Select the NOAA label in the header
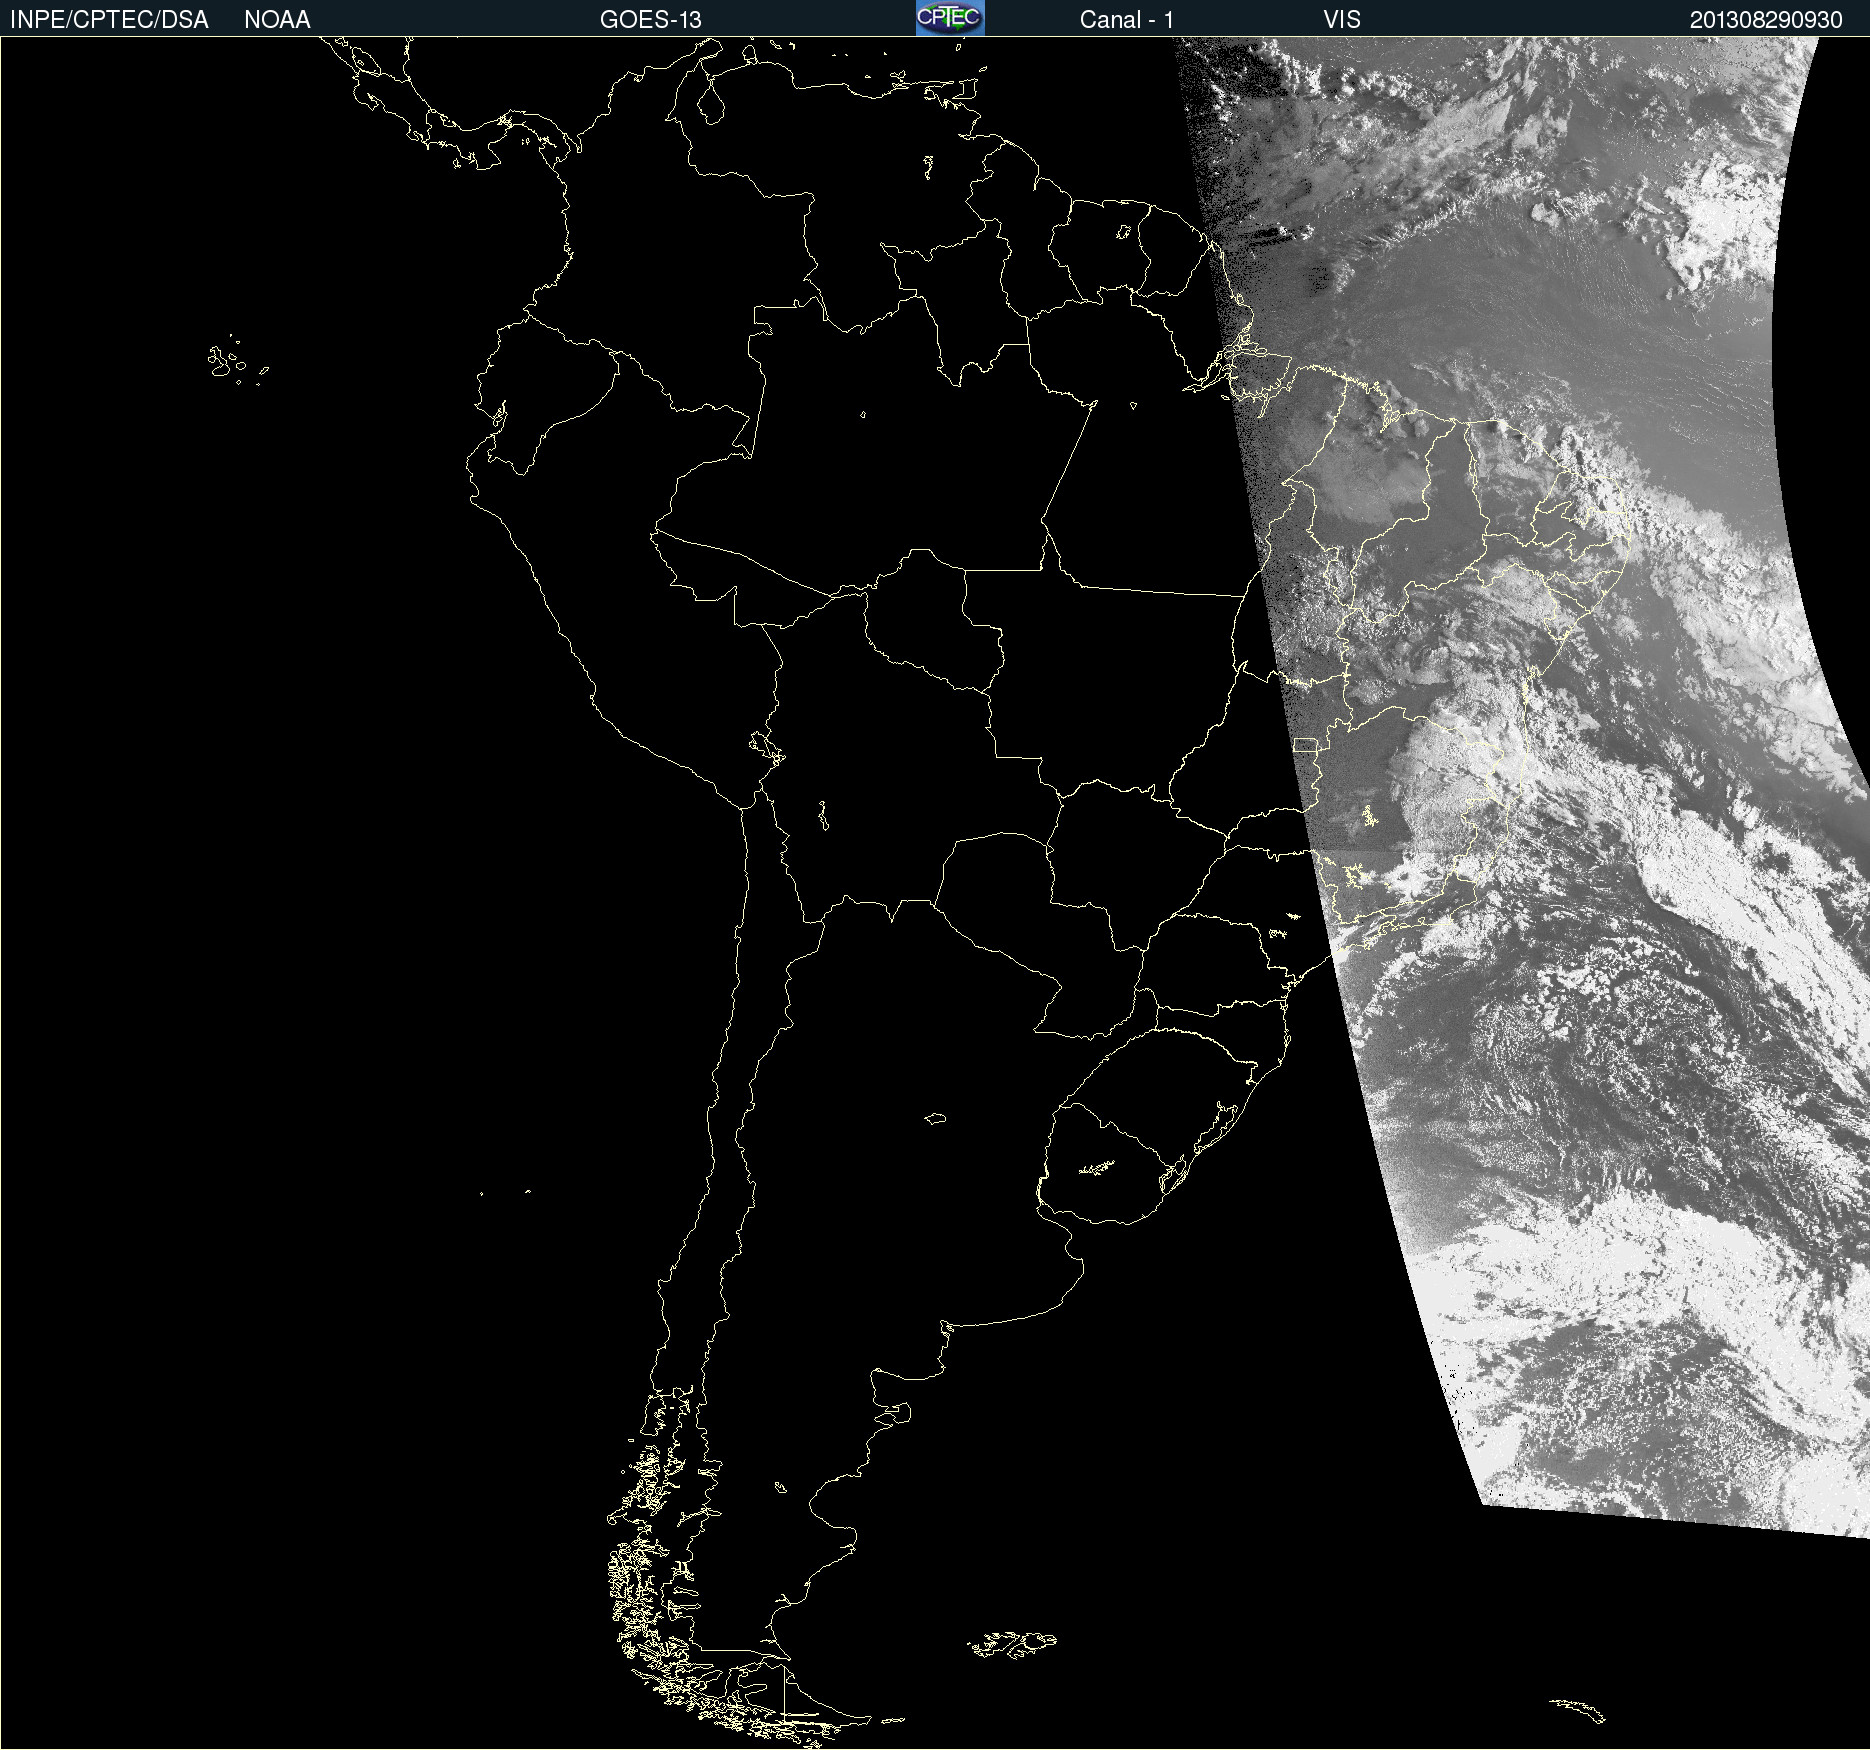 277,20
